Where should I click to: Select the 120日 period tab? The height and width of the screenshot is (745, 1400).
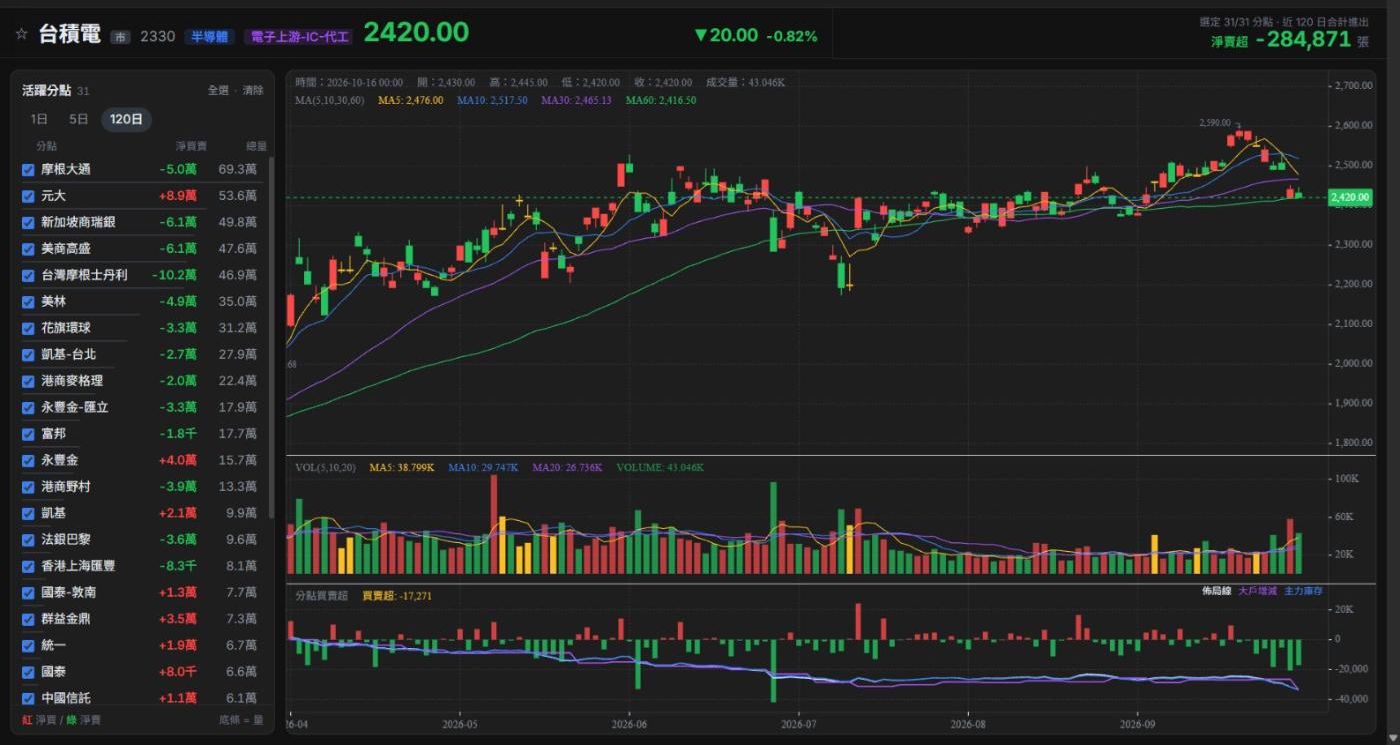pyautogui.click(x=127, y=119)
